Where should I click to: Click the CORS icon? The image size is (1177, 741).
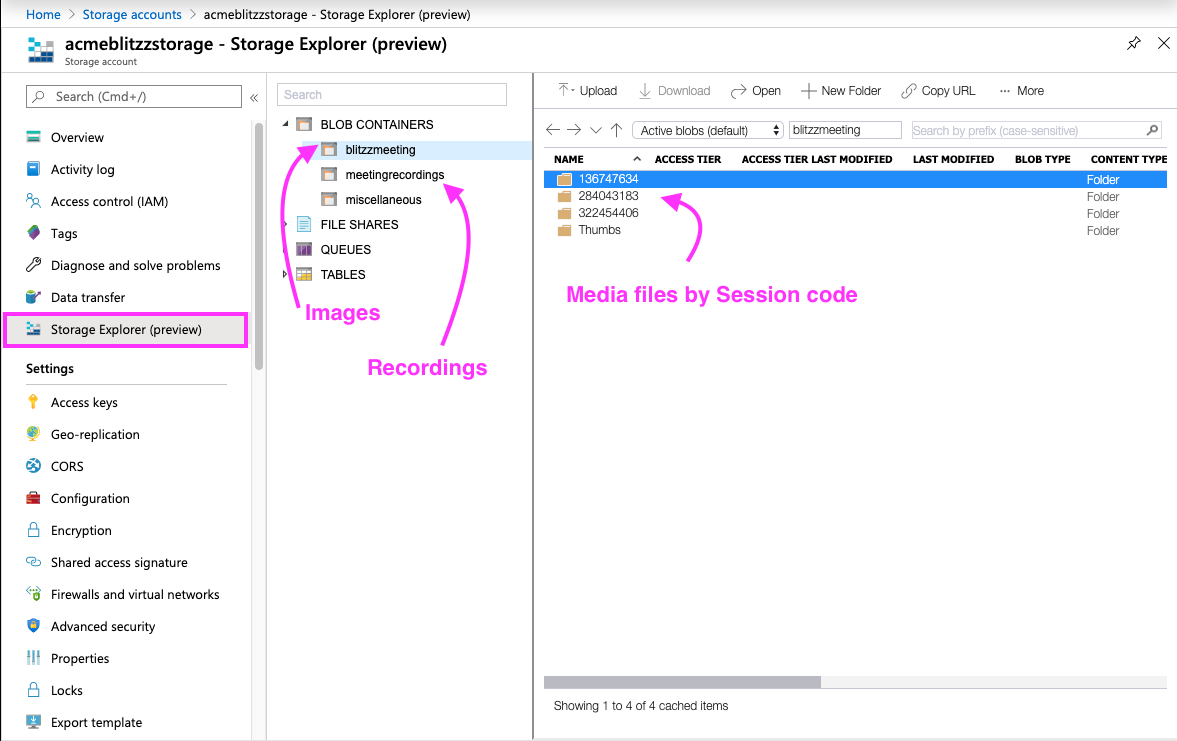pyautogui.click(x=33, y=465)
